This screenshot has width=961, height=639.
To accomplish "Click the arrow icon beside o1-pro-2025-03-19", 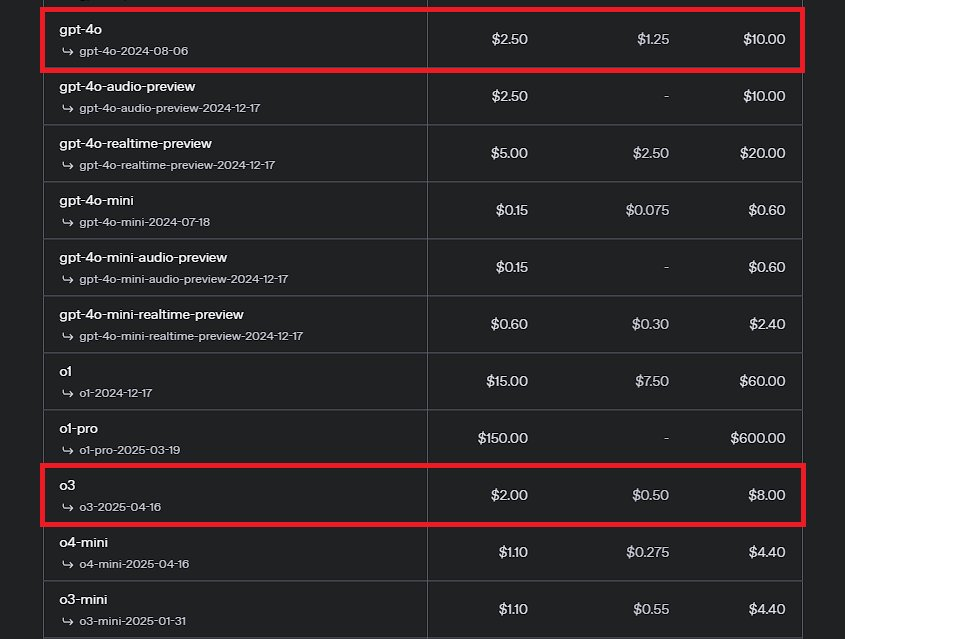I will click(67, 450).
